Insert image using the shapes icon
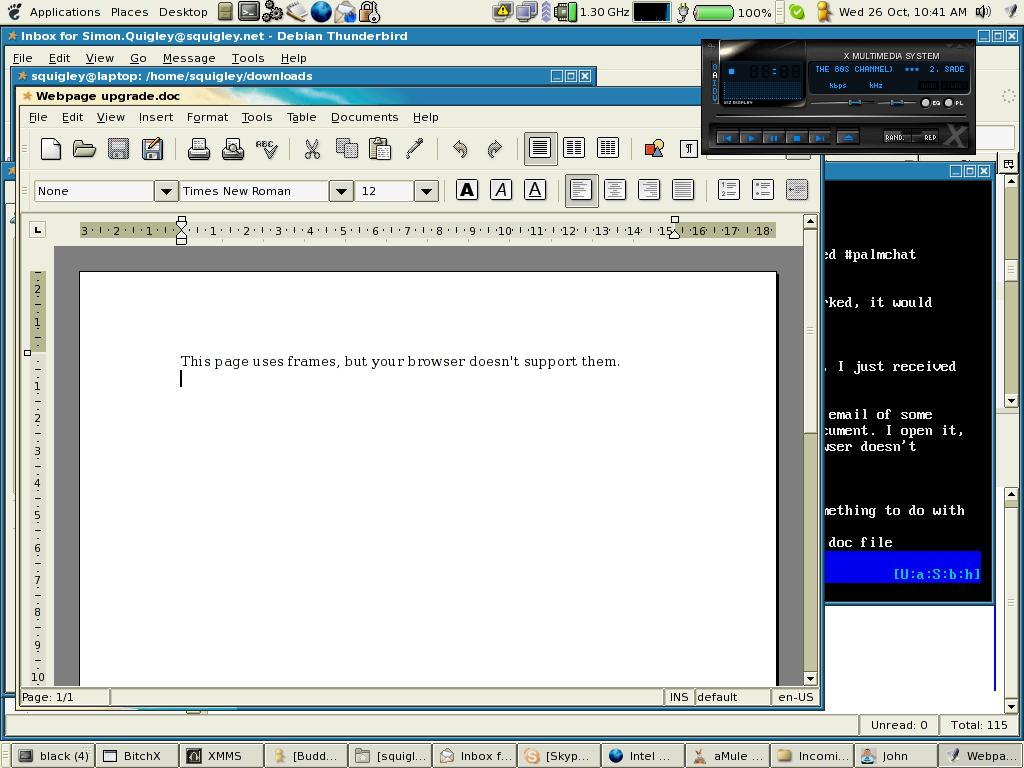The image size is (1024, 768). (x=654, y=149)
